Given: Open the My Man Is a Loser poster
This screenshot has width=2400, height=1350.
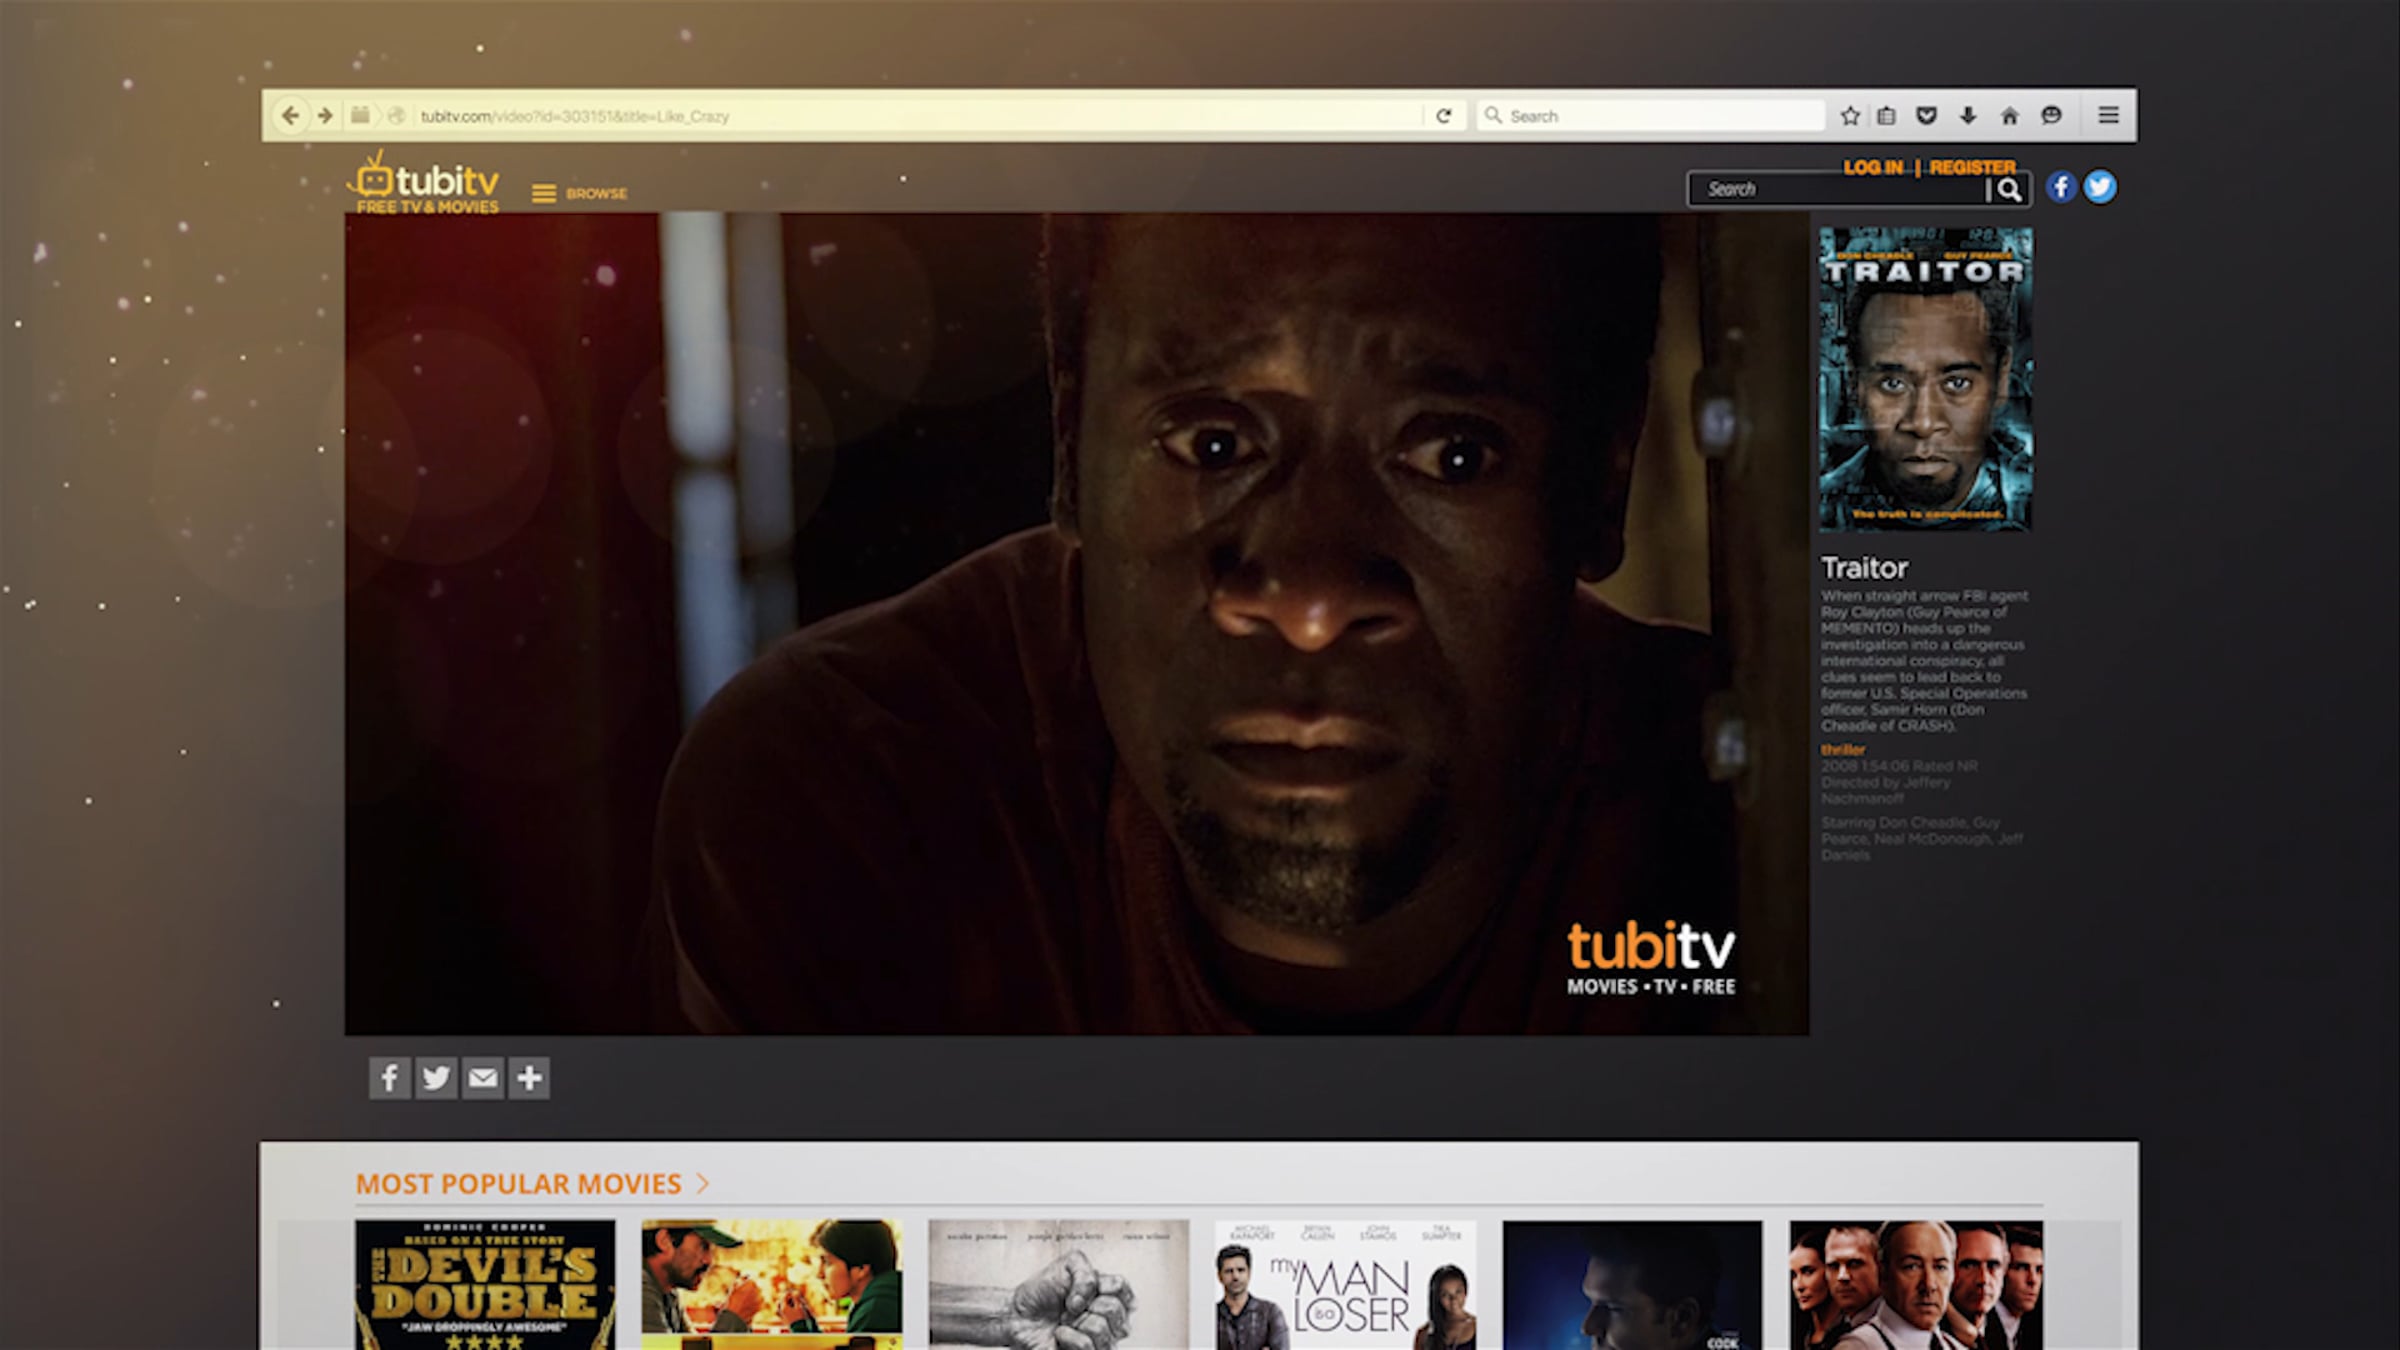Looking at the screenshot, I should pyautogui.click(x=1345, y=1284).
